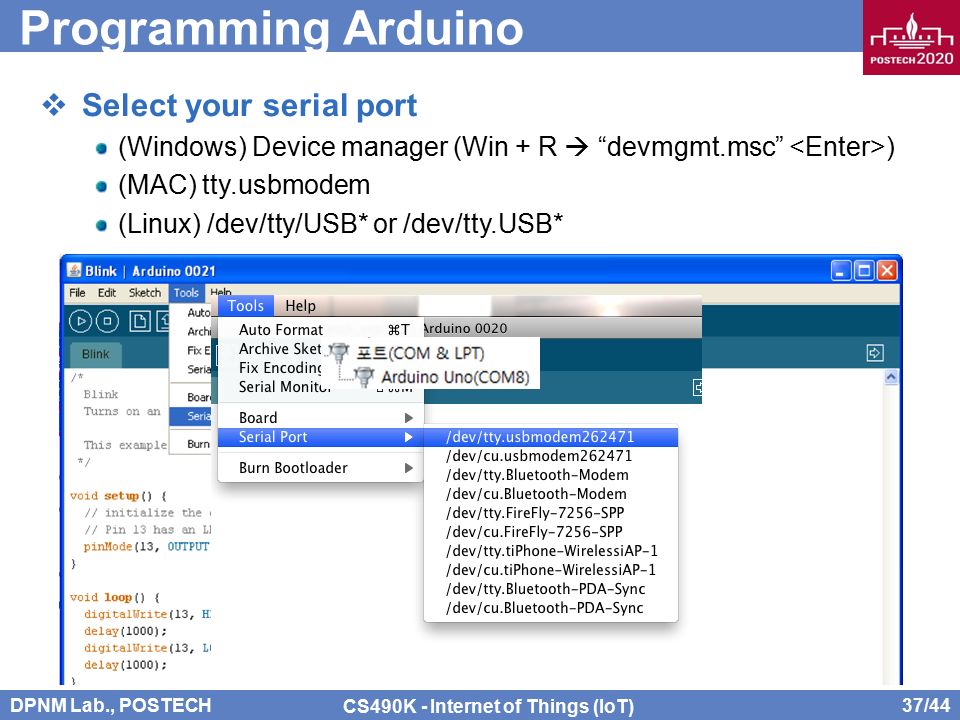
Task: Minimize the Arduino window
Action: 841,271
